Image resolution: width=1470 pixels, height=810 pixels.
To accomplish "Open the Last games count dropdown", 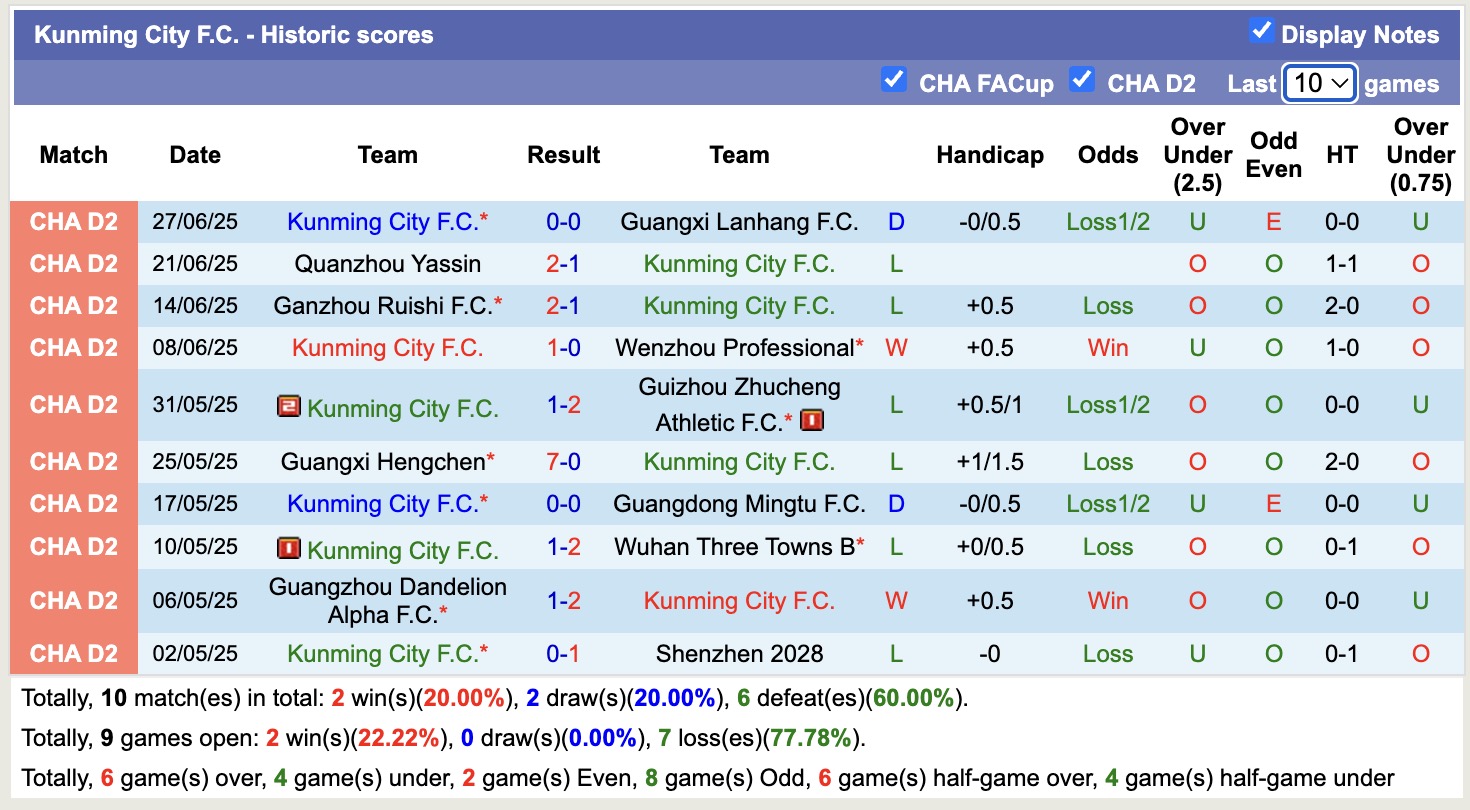I will pos(1319,83).
